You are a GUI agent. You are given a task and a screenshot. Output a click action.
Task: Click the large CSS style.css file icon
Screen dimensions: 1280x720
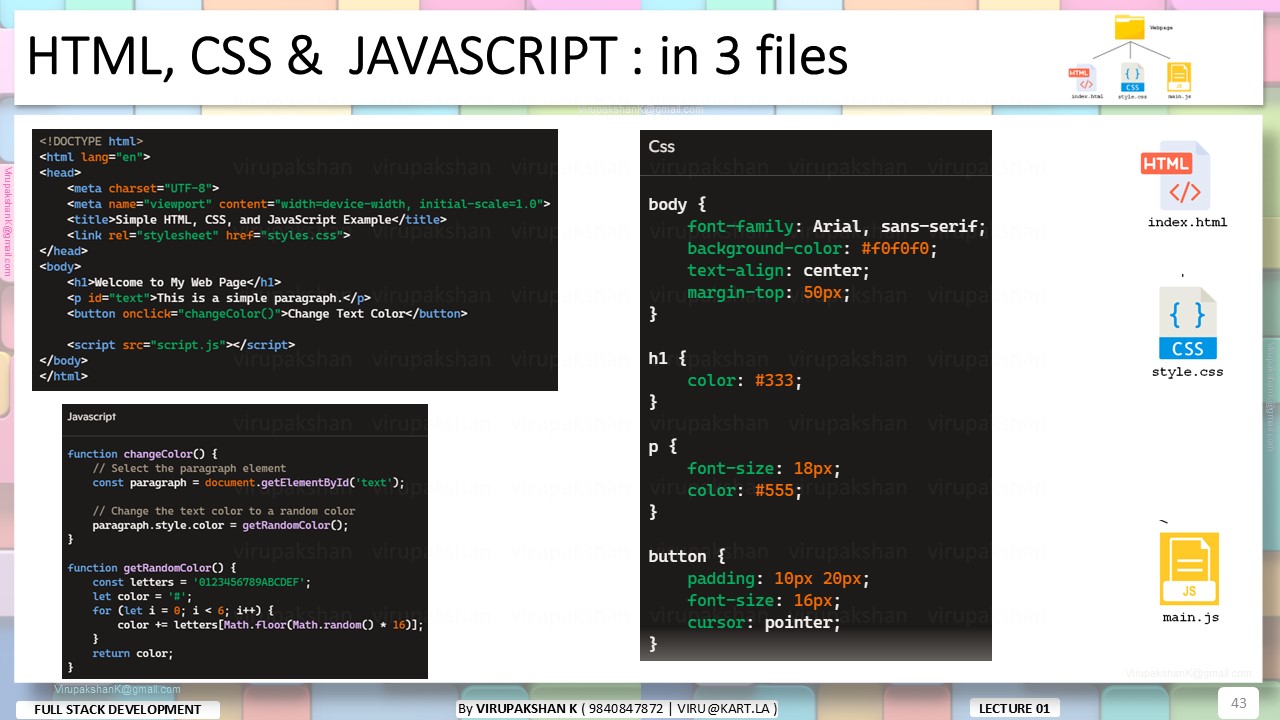pos(1188,323)
